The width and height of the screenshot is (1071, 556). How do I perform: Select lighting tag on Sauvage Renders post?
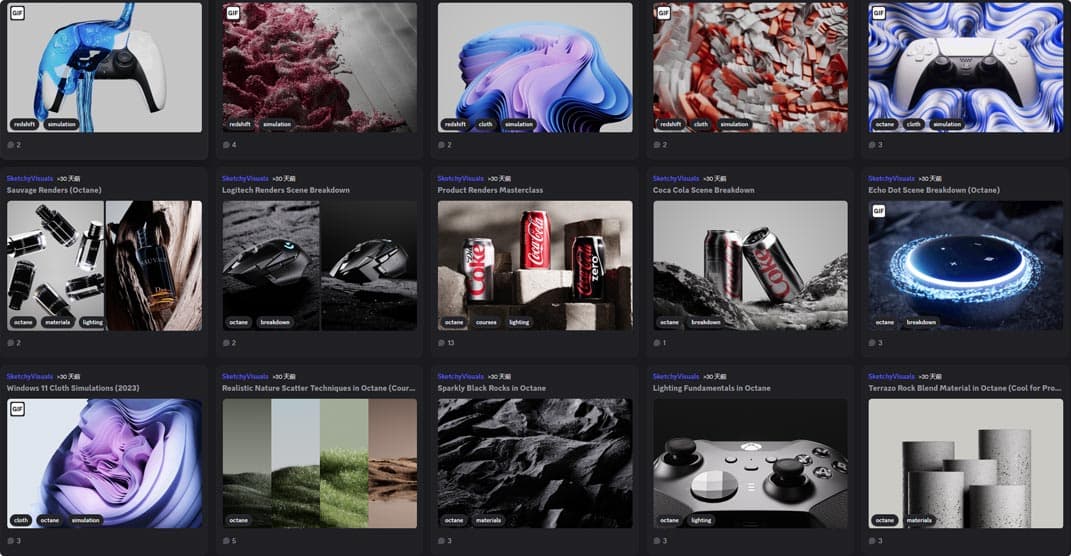pos(92,322)
